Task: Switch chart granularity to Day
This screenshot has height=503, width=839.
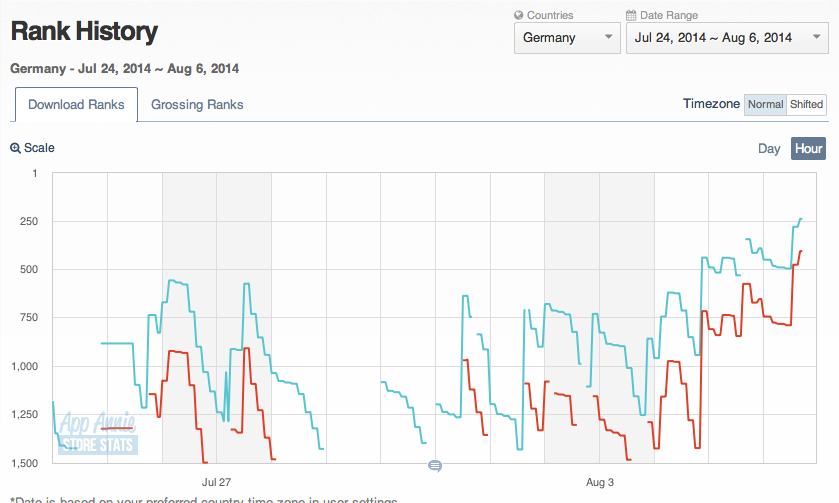Action: [769, 148]
